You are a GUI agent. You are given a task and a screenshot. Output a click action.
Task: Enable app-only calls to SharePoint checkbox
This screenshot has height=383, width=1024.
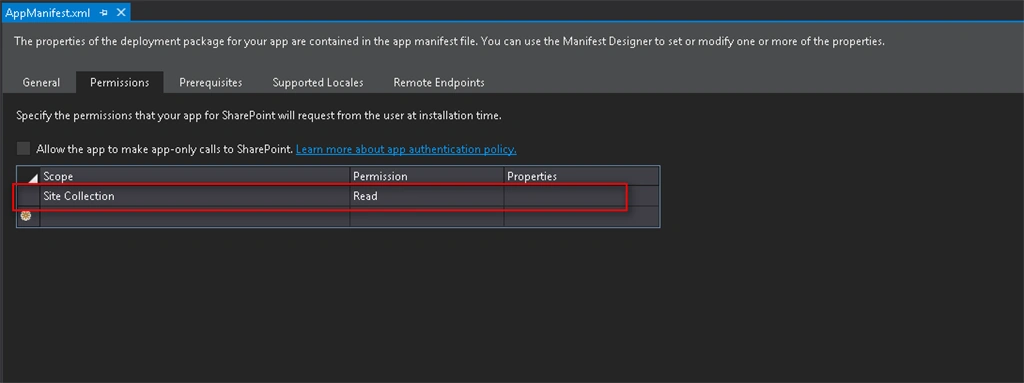click(x=24, y=149)
